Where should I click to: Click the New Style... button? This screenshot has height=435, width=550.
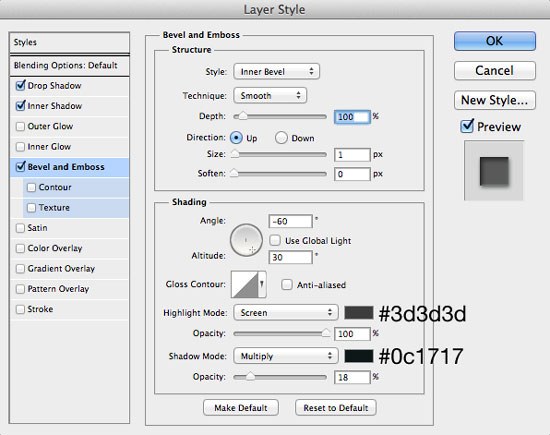[495, 100]
